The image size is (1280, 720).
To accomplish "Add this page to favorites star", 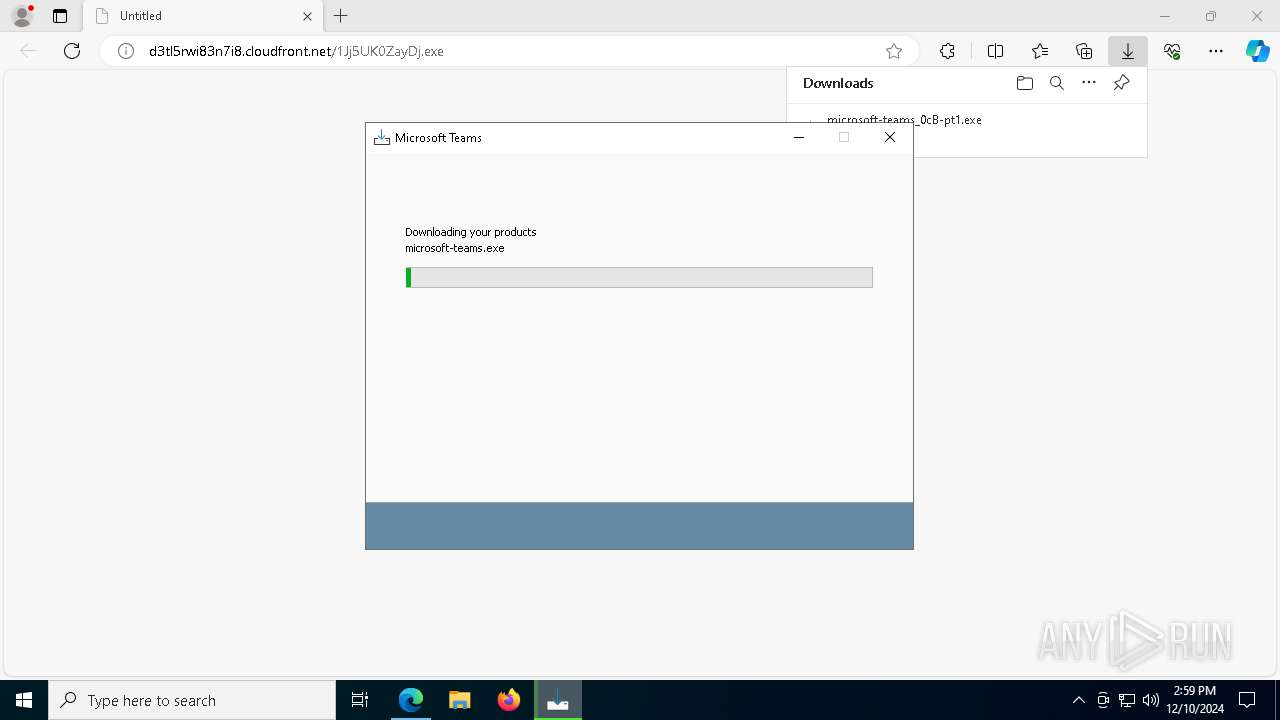I will coord(894,51).
